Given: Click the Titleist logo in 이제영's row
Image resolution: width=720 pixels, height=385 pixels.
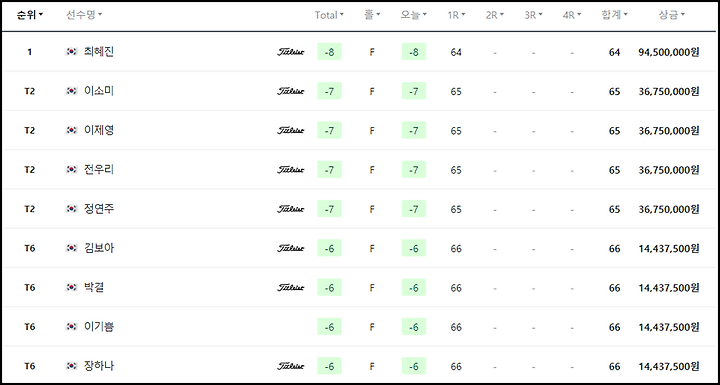Looking at the screenshot, I should coord(290,130).
